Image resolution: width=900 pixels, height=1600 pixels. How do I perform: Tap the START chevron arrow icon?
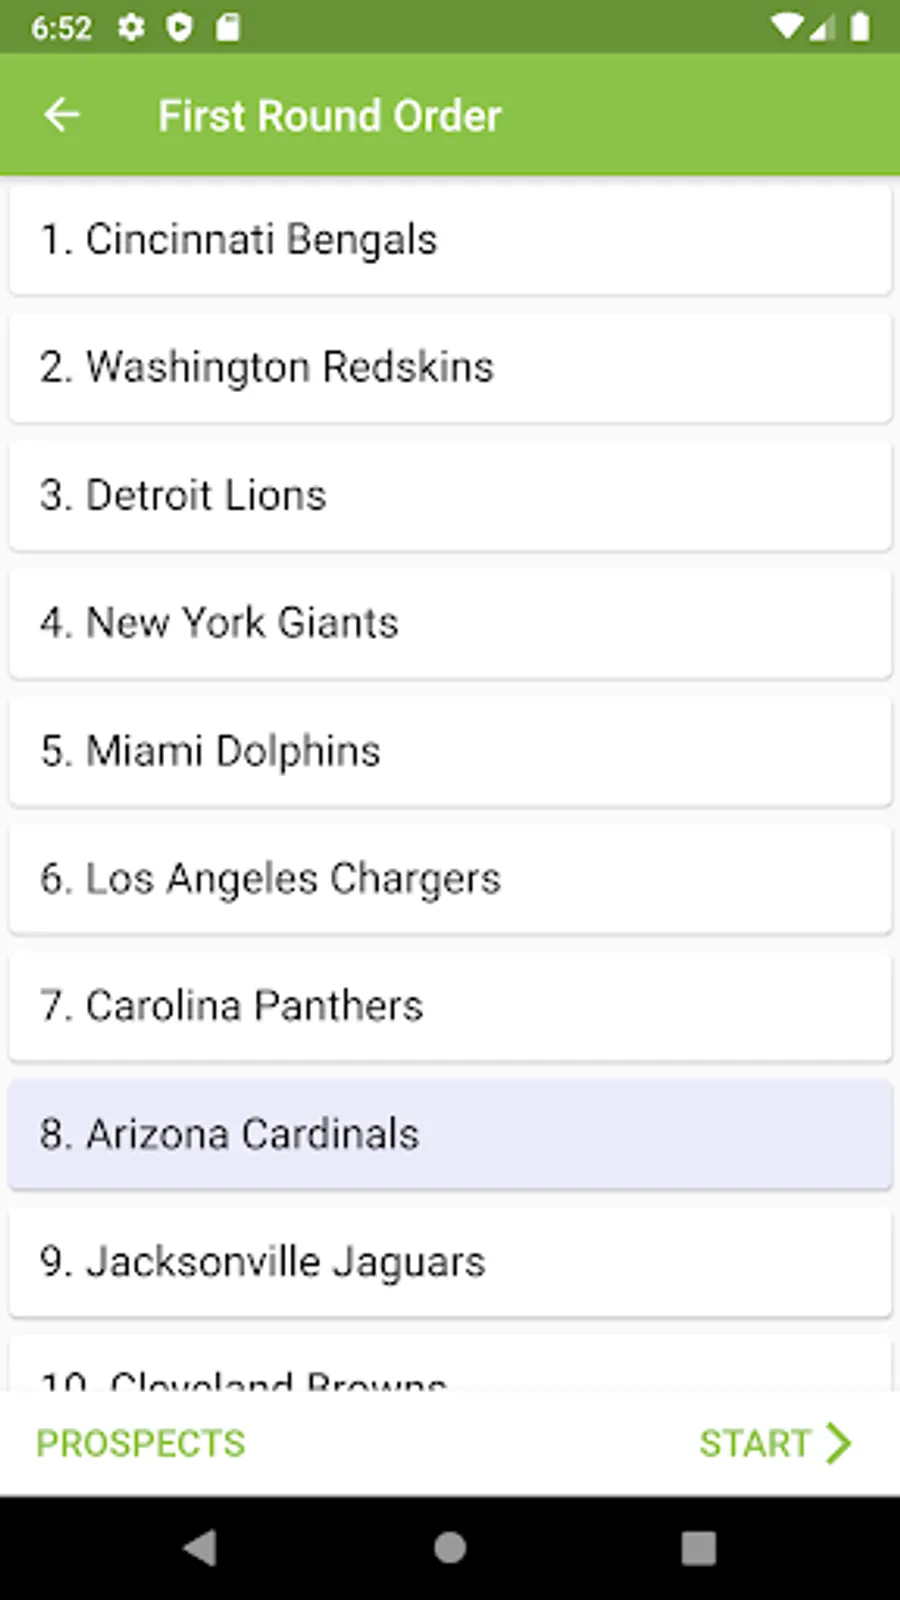tap(838, 1443)
